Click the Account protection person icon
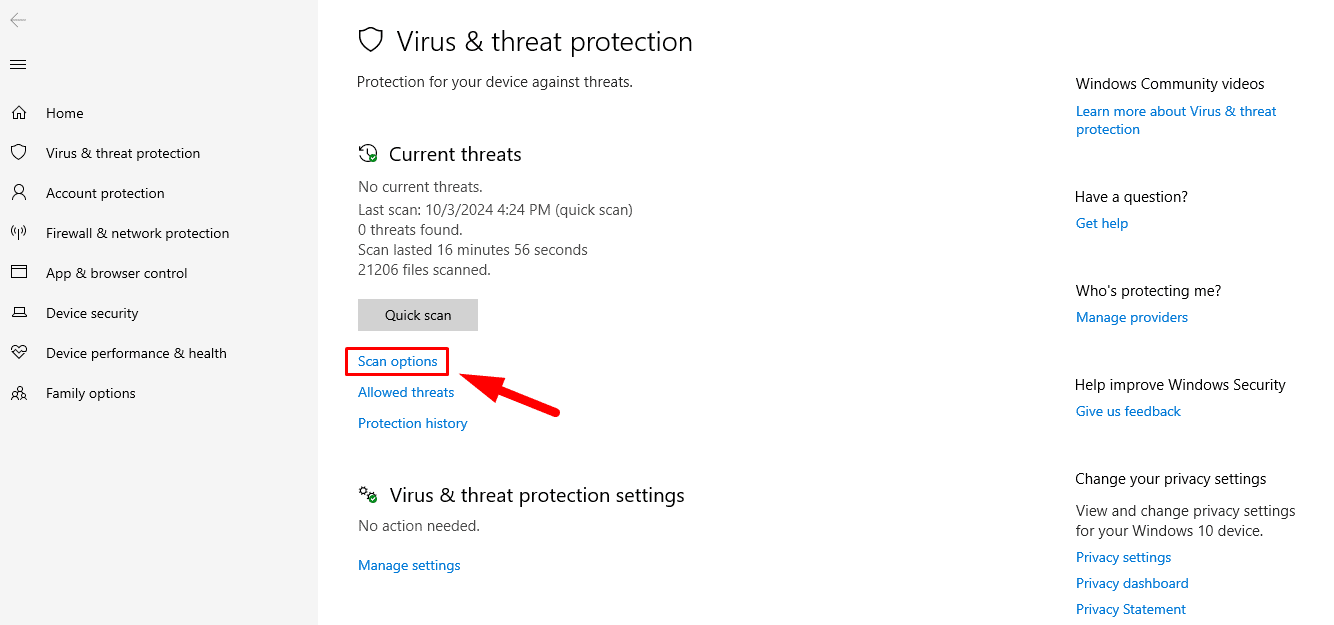The width and height of the screenshot is (1334, 625). (18, 192)
